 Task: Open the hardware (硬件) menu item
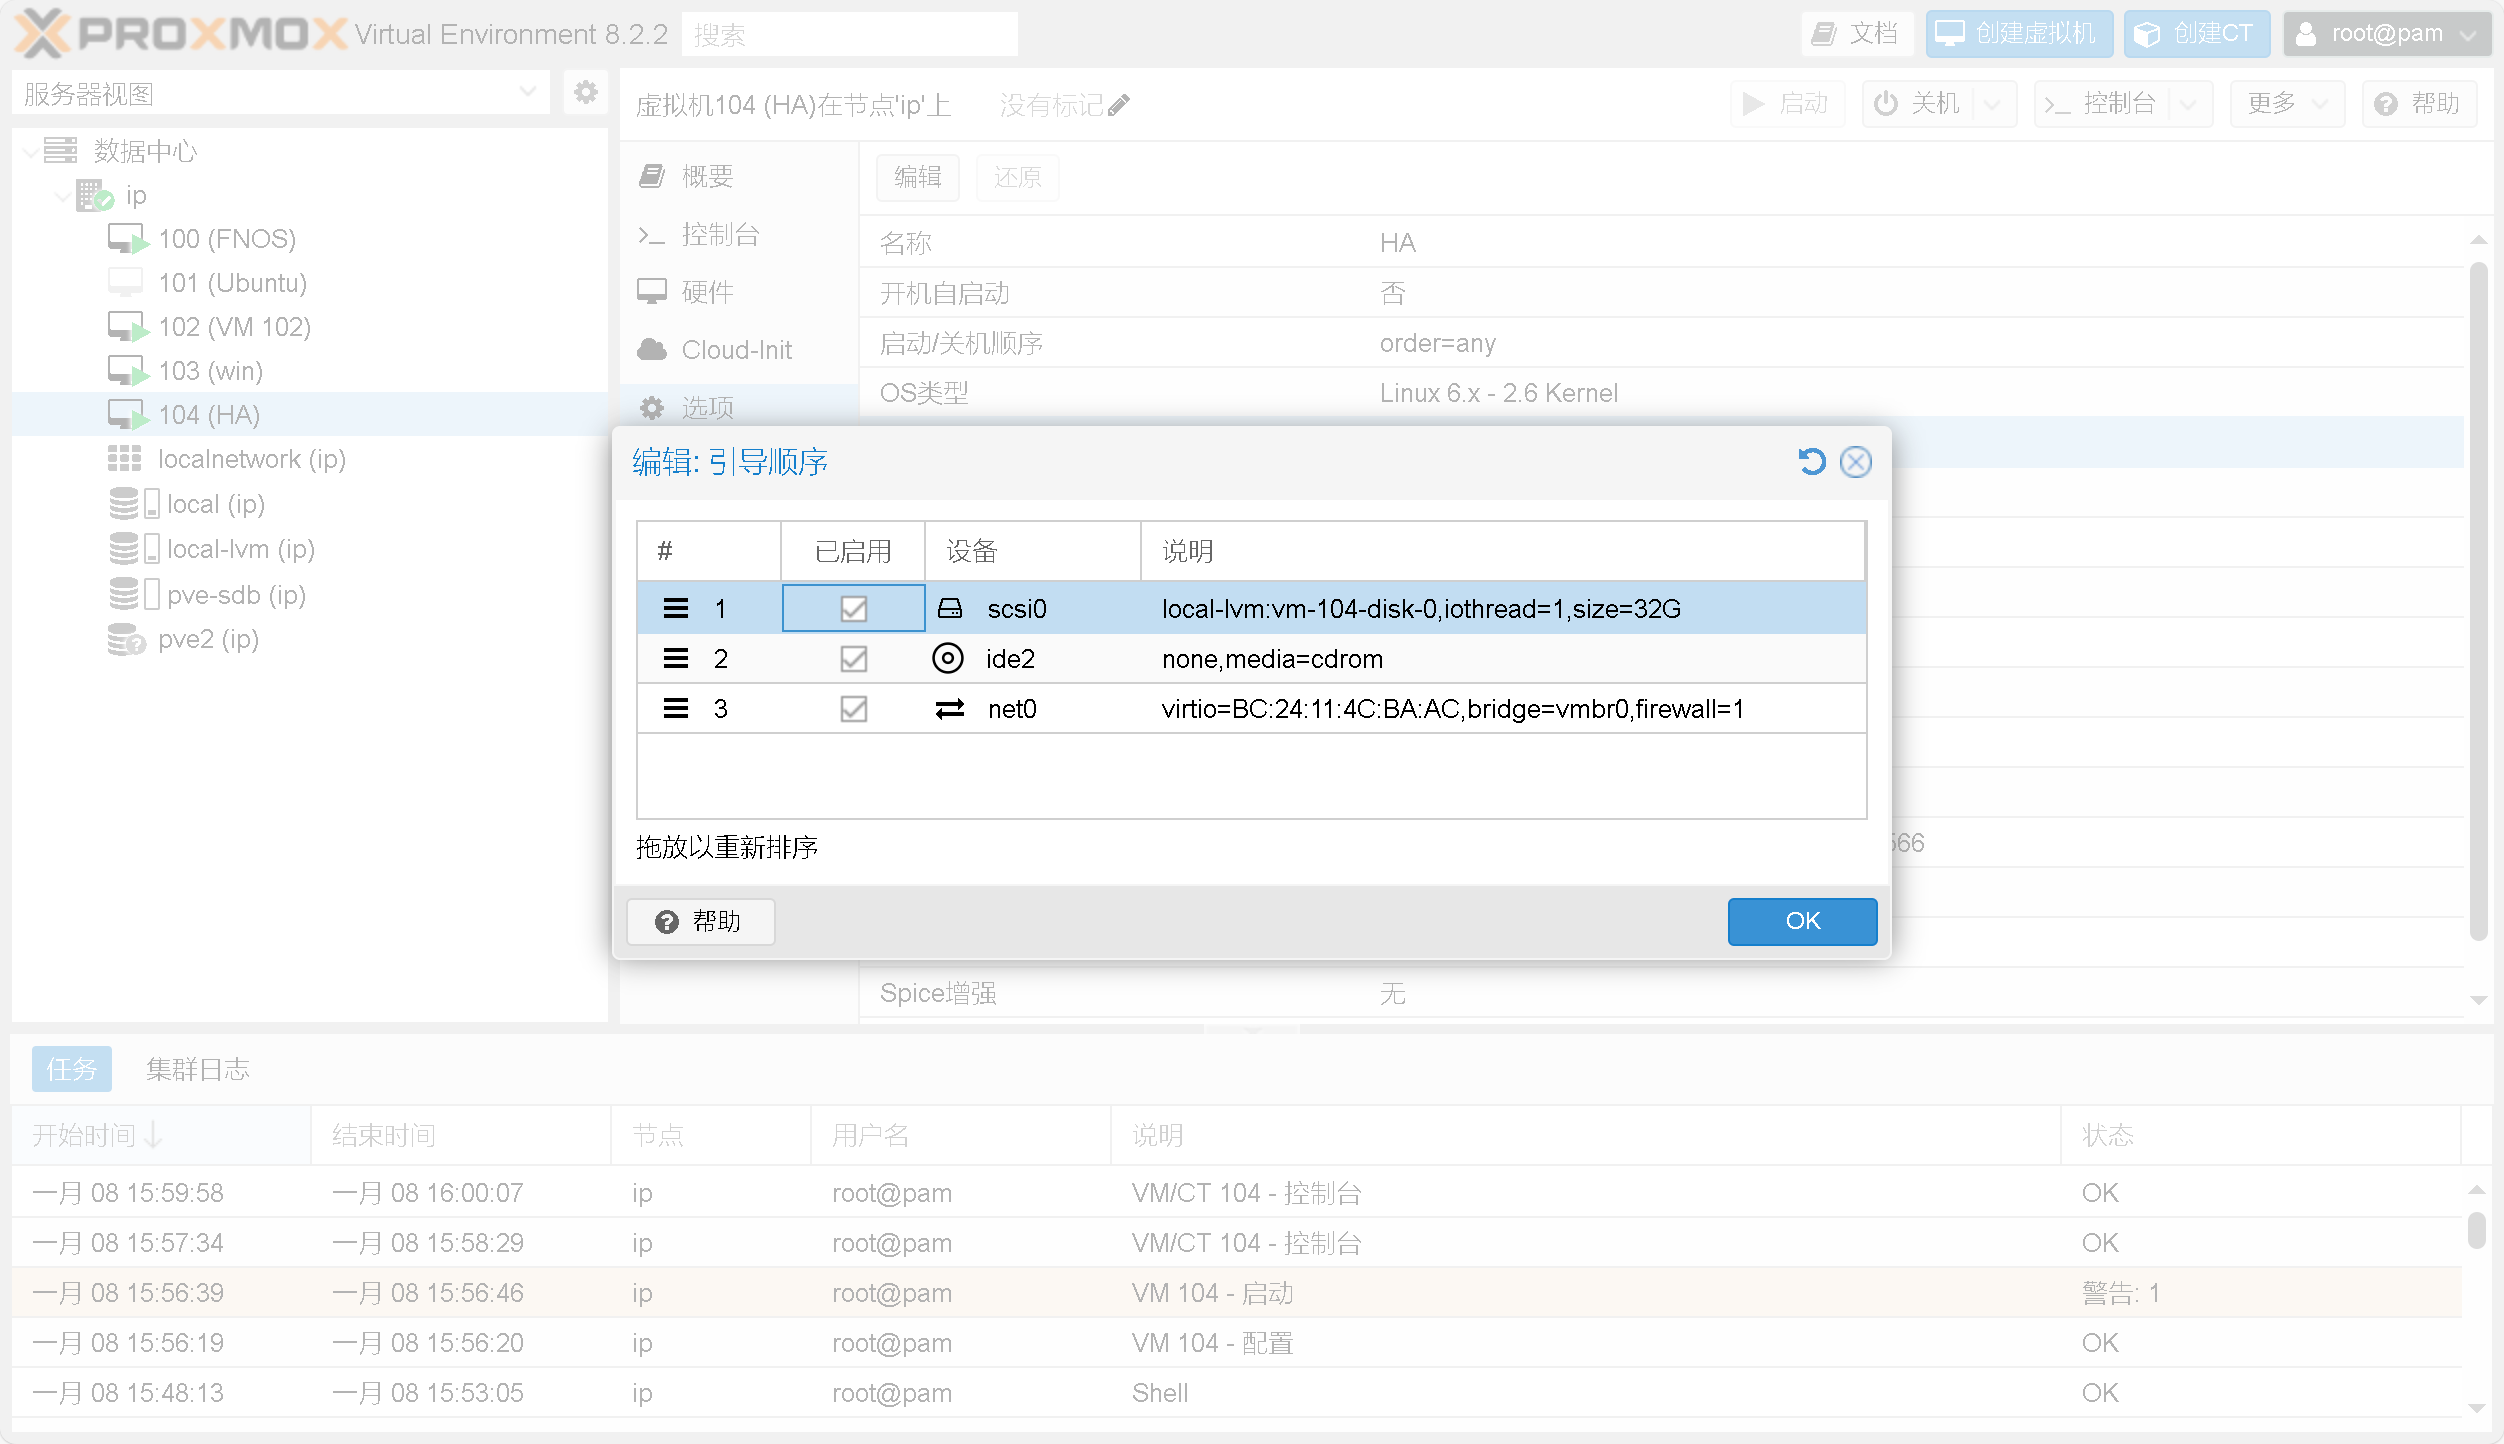739,292
